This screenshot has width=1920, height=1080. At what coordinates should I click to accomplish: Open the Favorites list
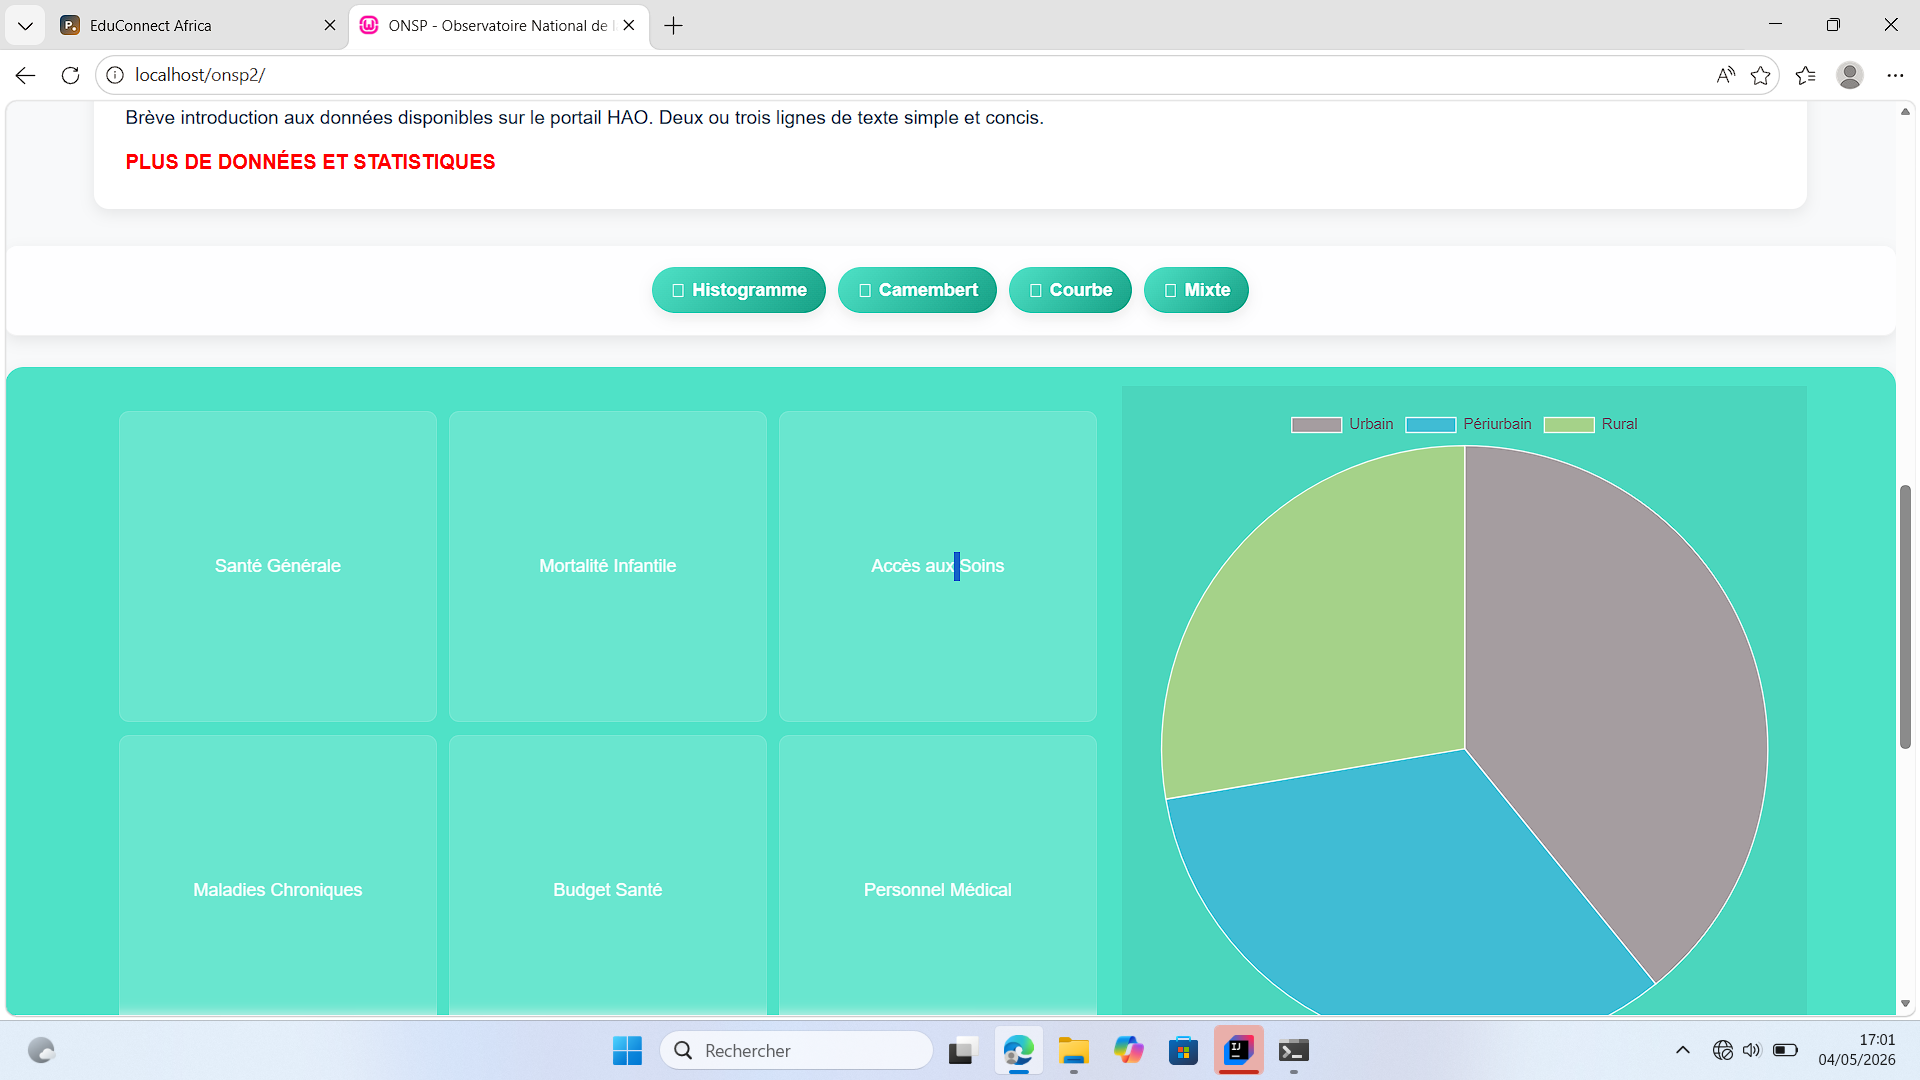[1806, 75]
